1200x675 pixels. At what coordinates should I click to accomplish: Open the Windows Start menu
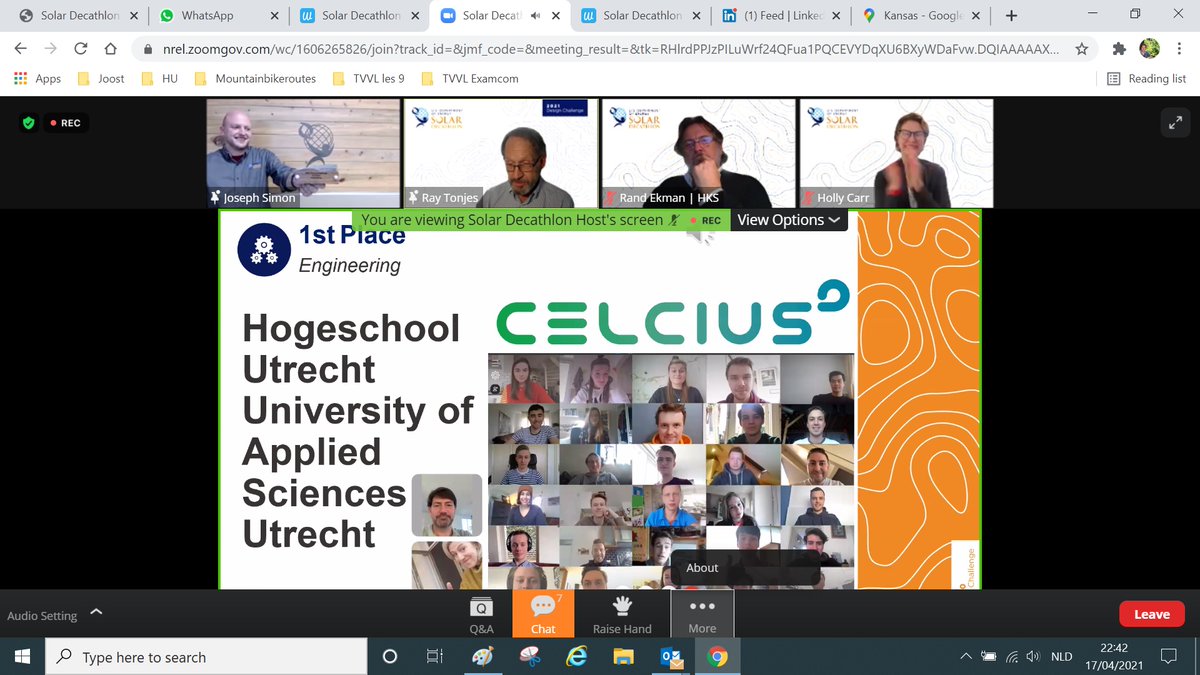pyautogui.click(x=23, y=657)
